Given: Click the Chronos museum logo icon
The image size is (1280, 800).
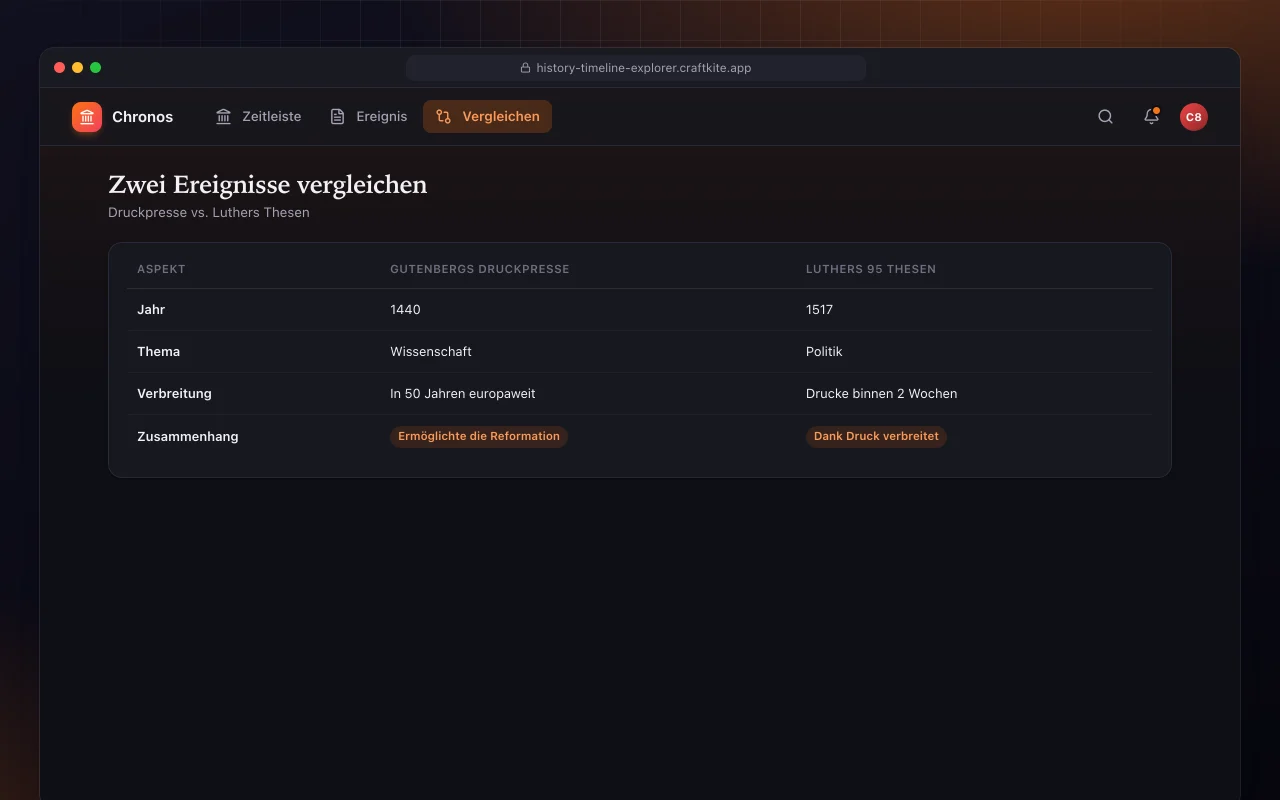Looking at the screenshot, I should (87, 117).
